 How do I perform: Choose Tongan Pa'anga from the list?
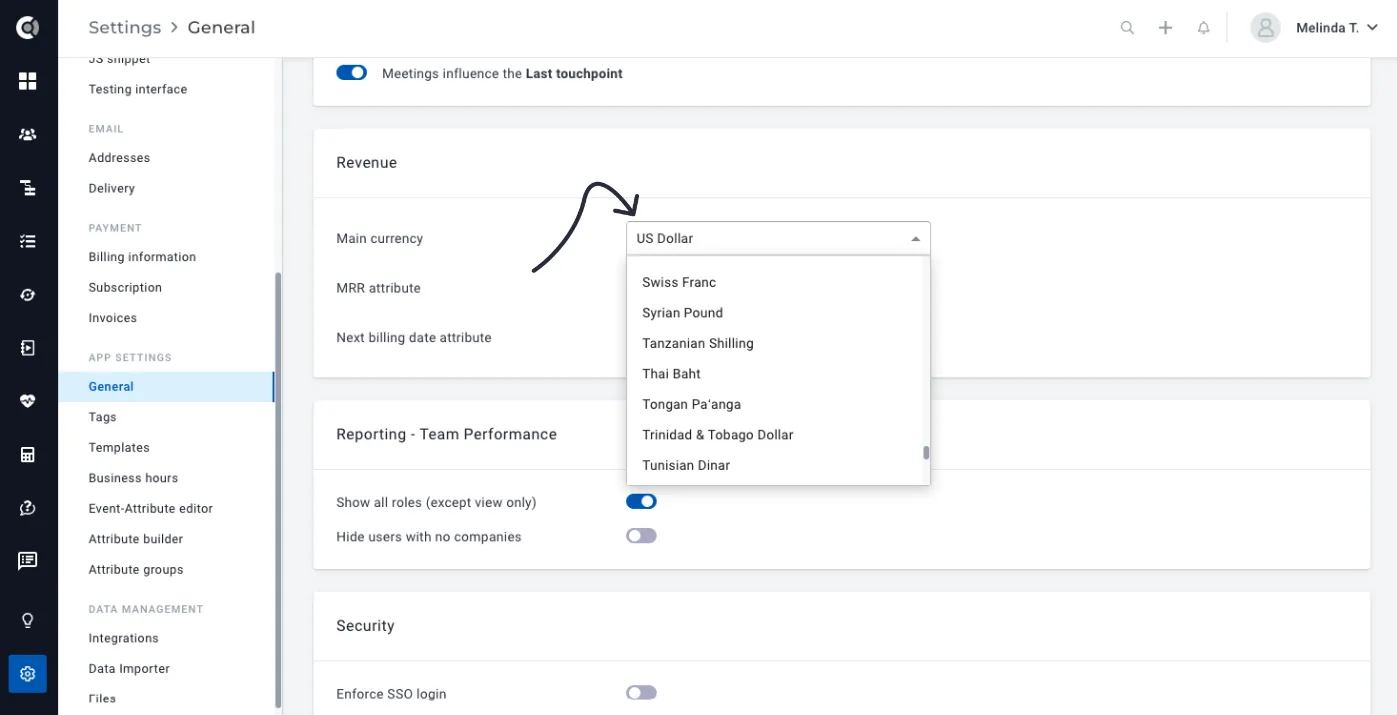click(778, 404)
